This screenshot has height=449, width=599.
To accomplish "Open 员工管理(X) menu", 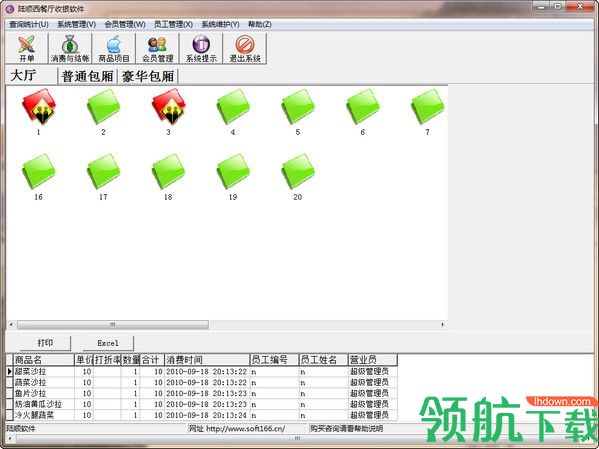I will [173, 24].
